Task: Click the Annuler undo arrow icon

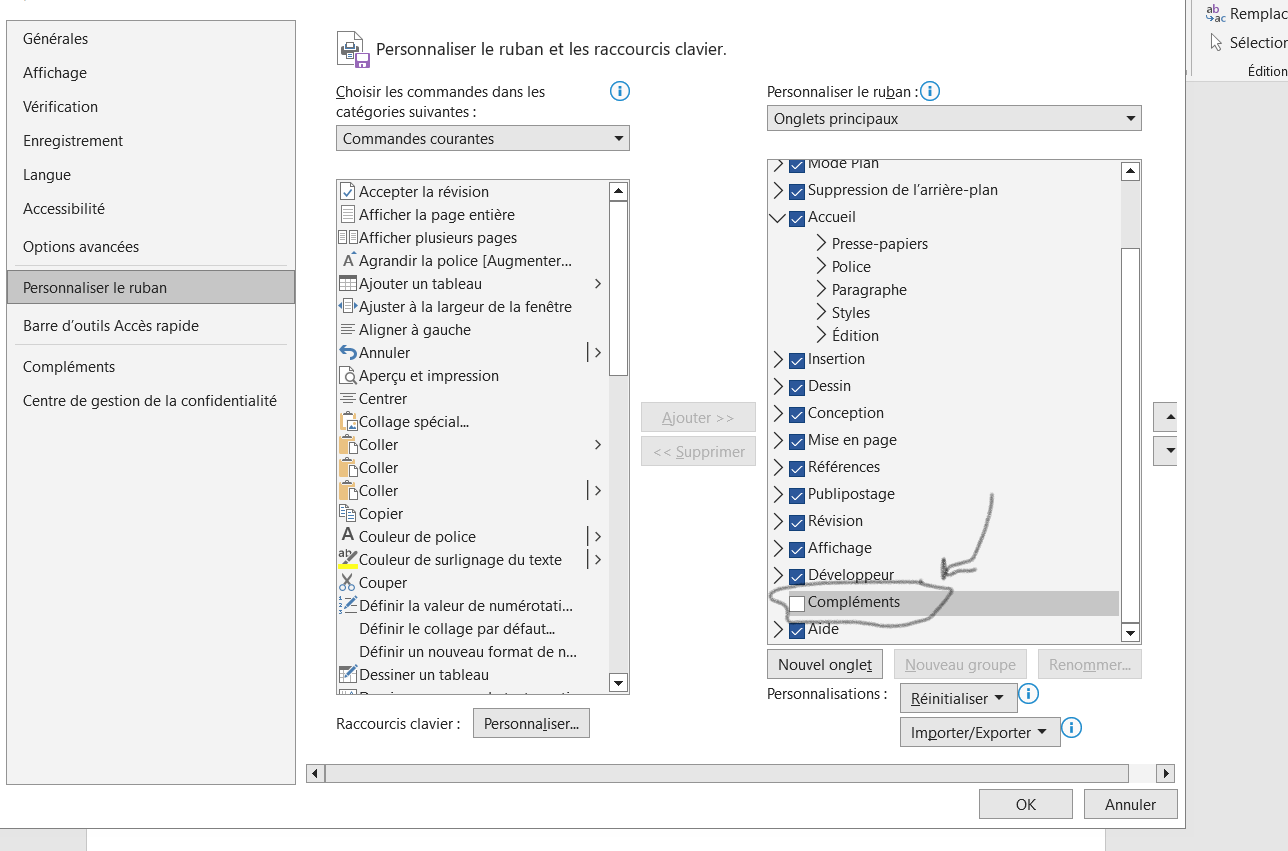Action: (x=348, y=352)
